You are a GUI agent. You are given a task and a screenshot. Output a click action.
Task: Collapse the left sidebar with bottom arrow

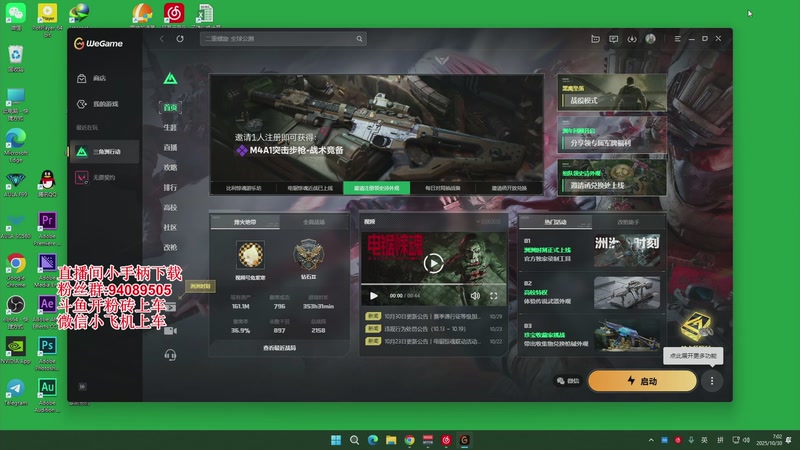pyautogui.click(x=82, y=387)
